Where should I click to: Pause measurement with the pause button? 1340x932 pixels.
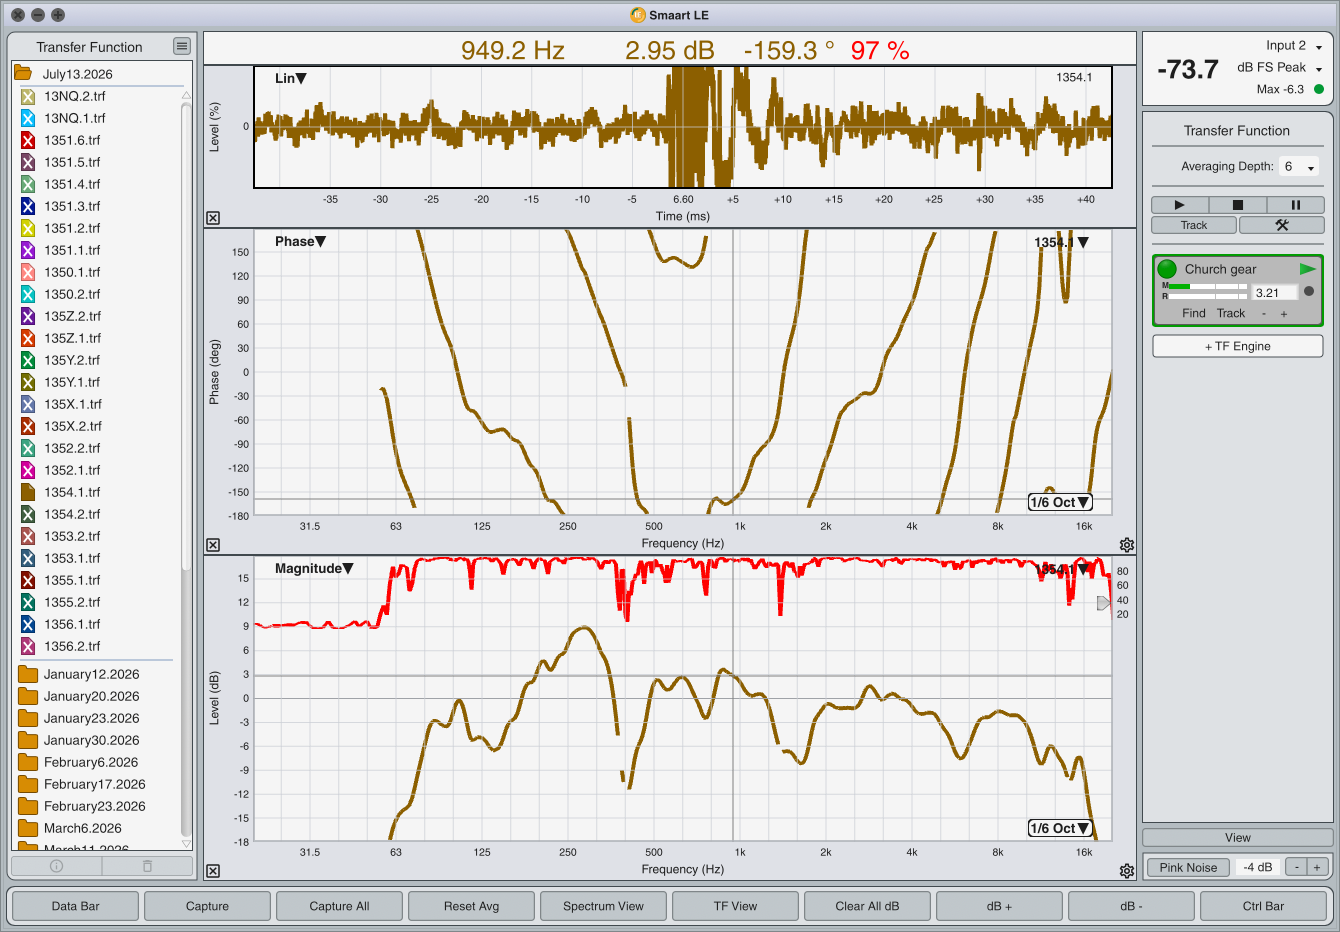coord(1295,205)
